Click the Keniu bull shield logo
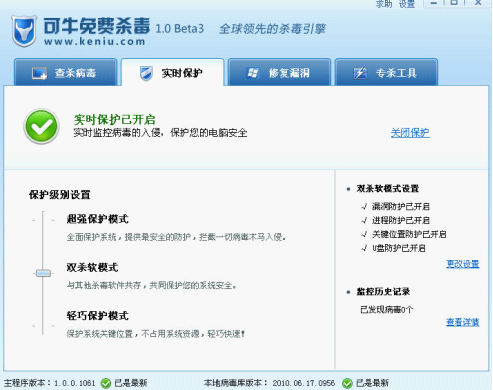This screenshot has height=390, width=493. (x=24, y=31)
